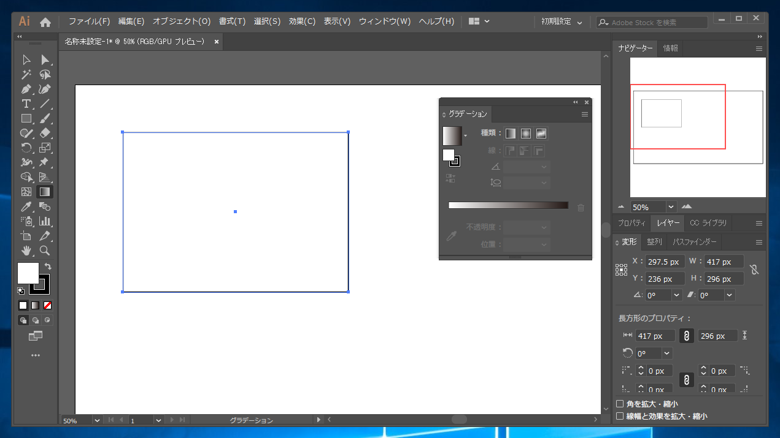Switch to the パスファインダー tab
This screenshot has height=438, width=780.
click(694, 242)
